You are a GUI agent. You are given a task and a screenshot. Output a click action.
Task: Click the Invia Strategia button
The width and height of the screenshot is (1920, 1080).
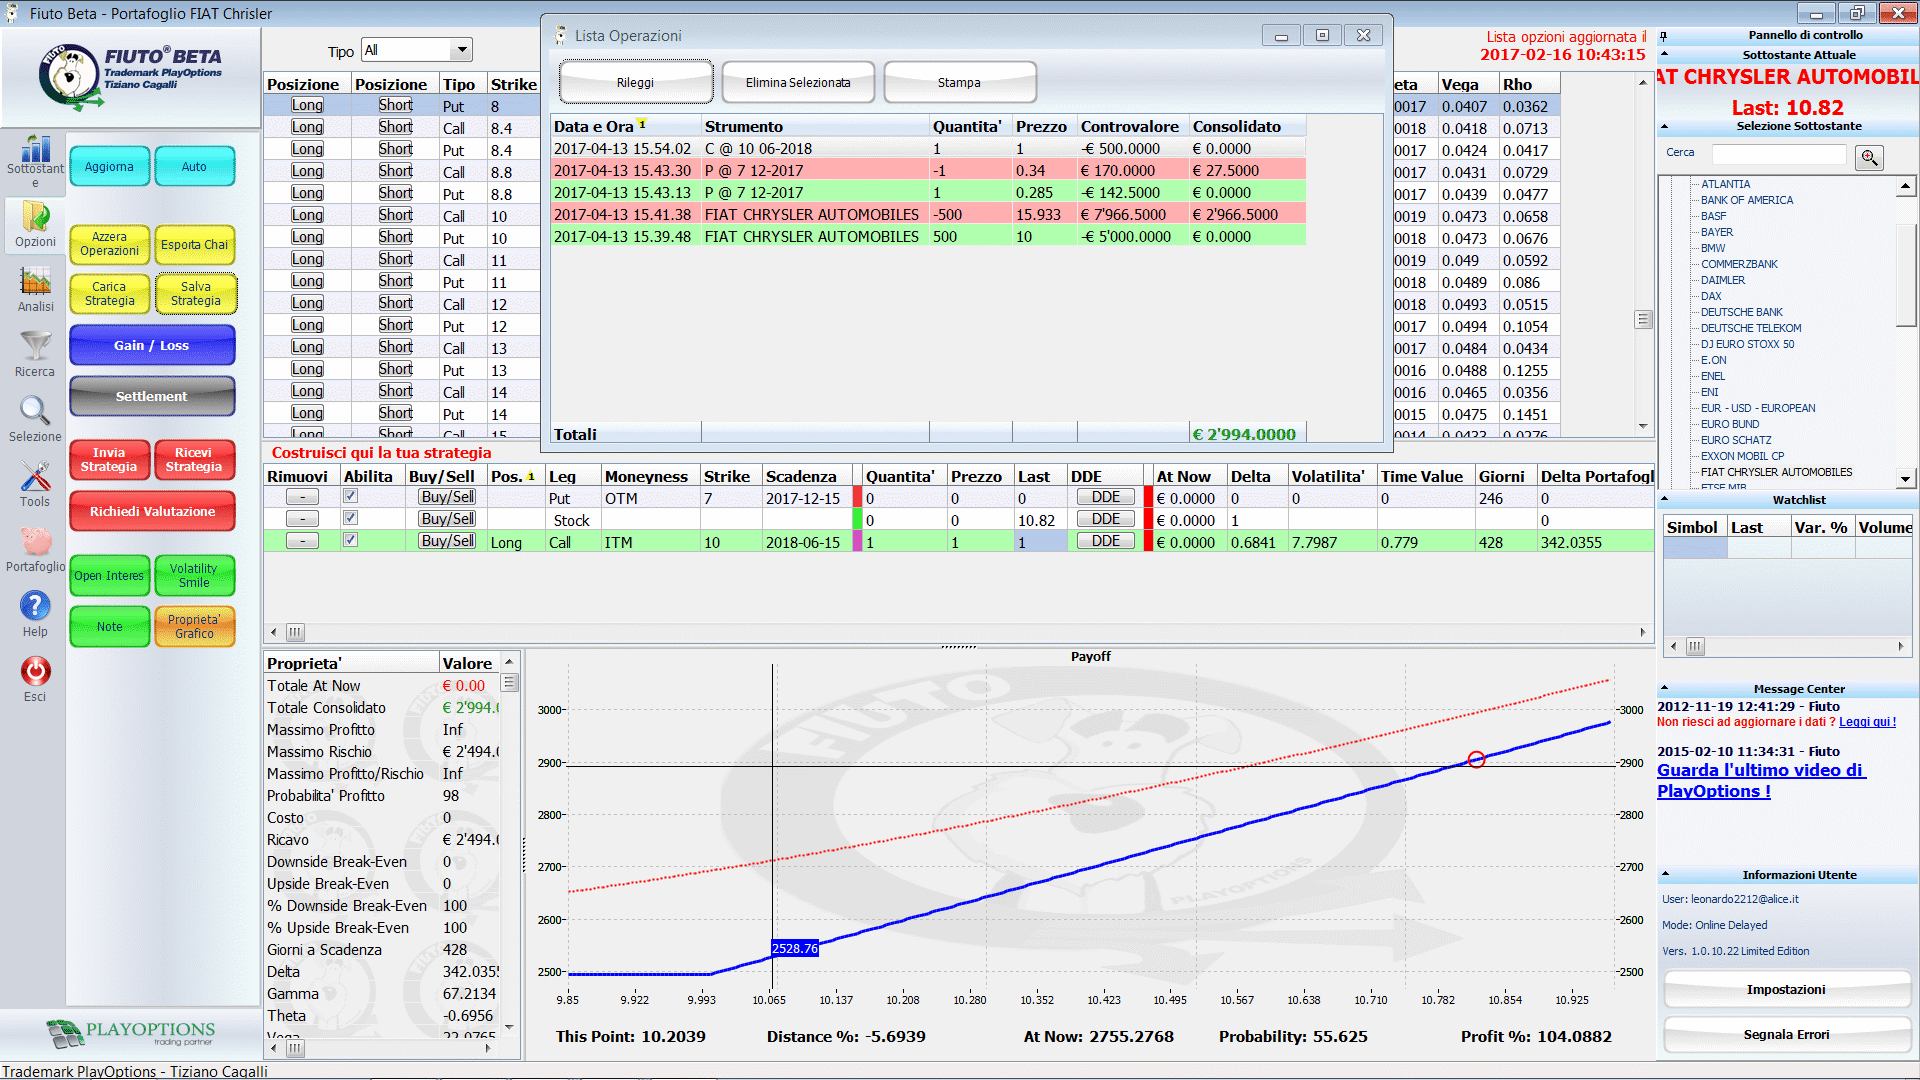point(109,460)
